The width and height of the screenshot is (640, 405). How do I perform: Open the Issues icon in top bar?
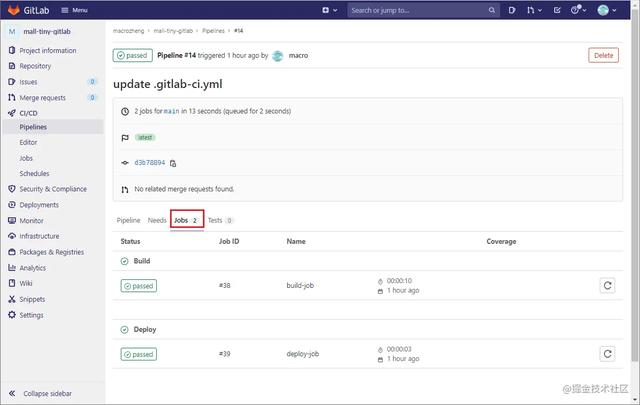[x=512, y=10]
